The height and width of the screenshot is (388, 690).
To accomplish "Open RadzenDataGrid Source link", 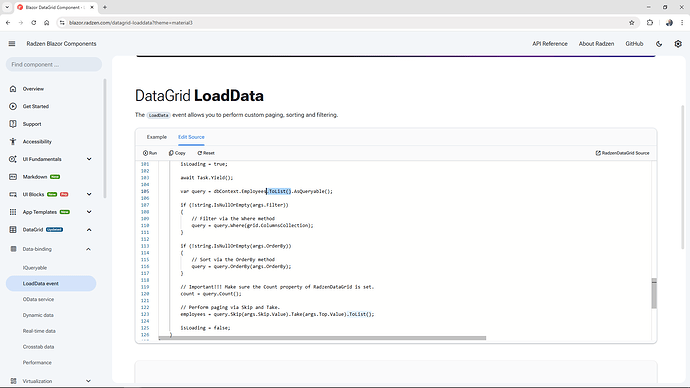I will coord(622,153).
